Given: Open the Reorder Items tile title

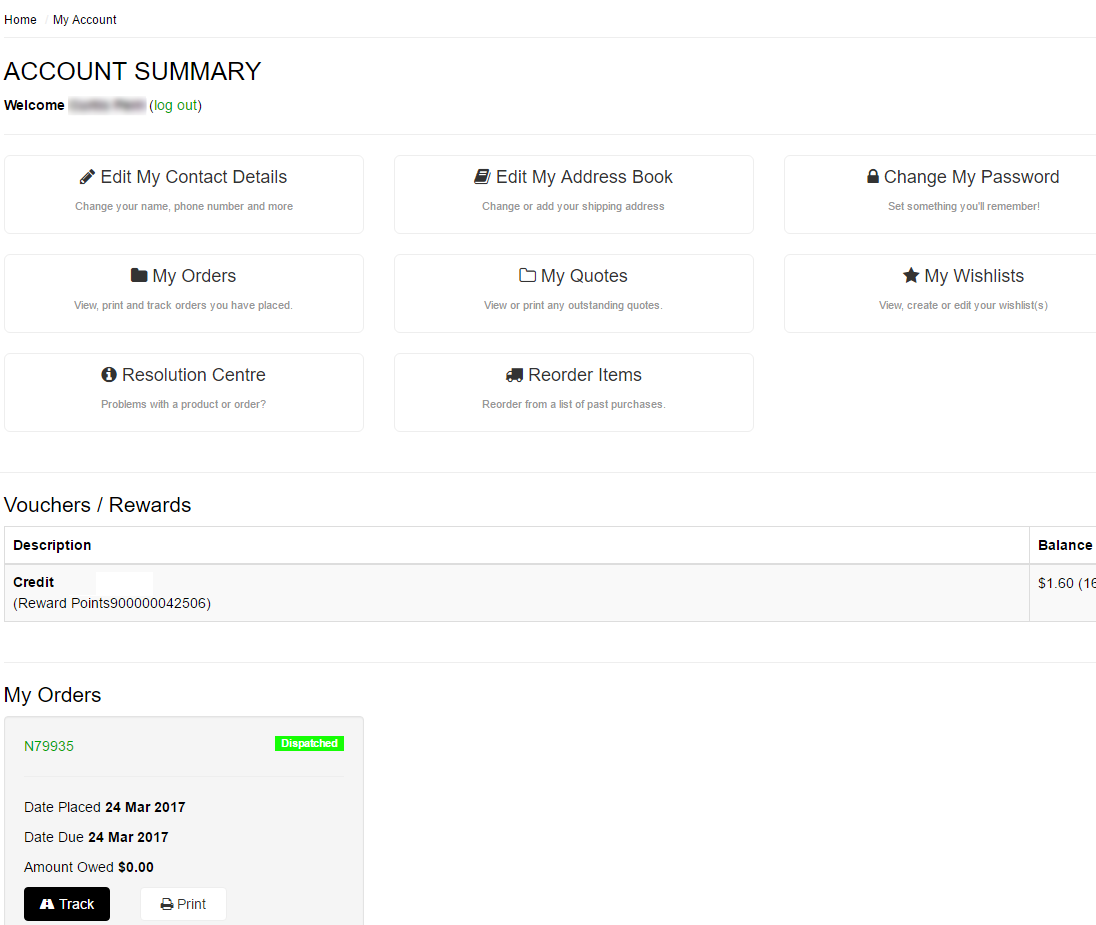Looking at the screenshot, I should [x=585, y=375].
